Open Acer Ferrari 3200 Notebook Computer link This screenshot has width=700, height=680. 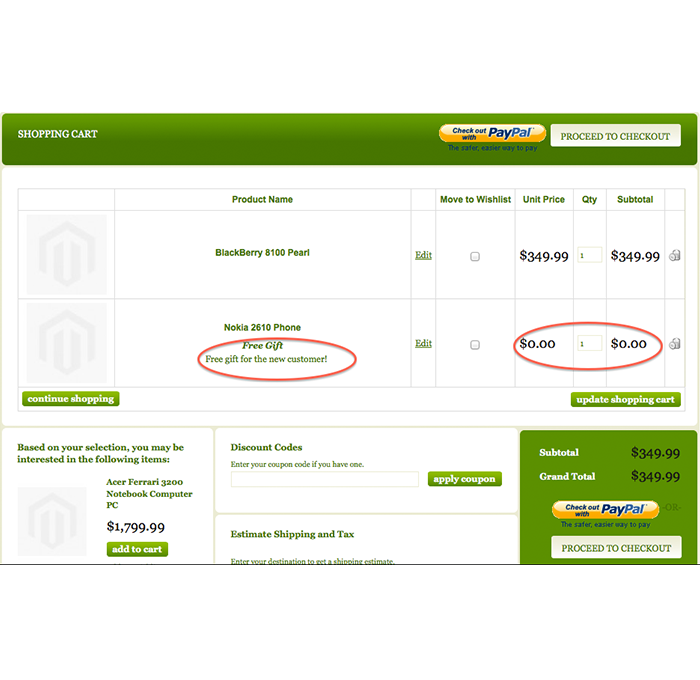149,493
